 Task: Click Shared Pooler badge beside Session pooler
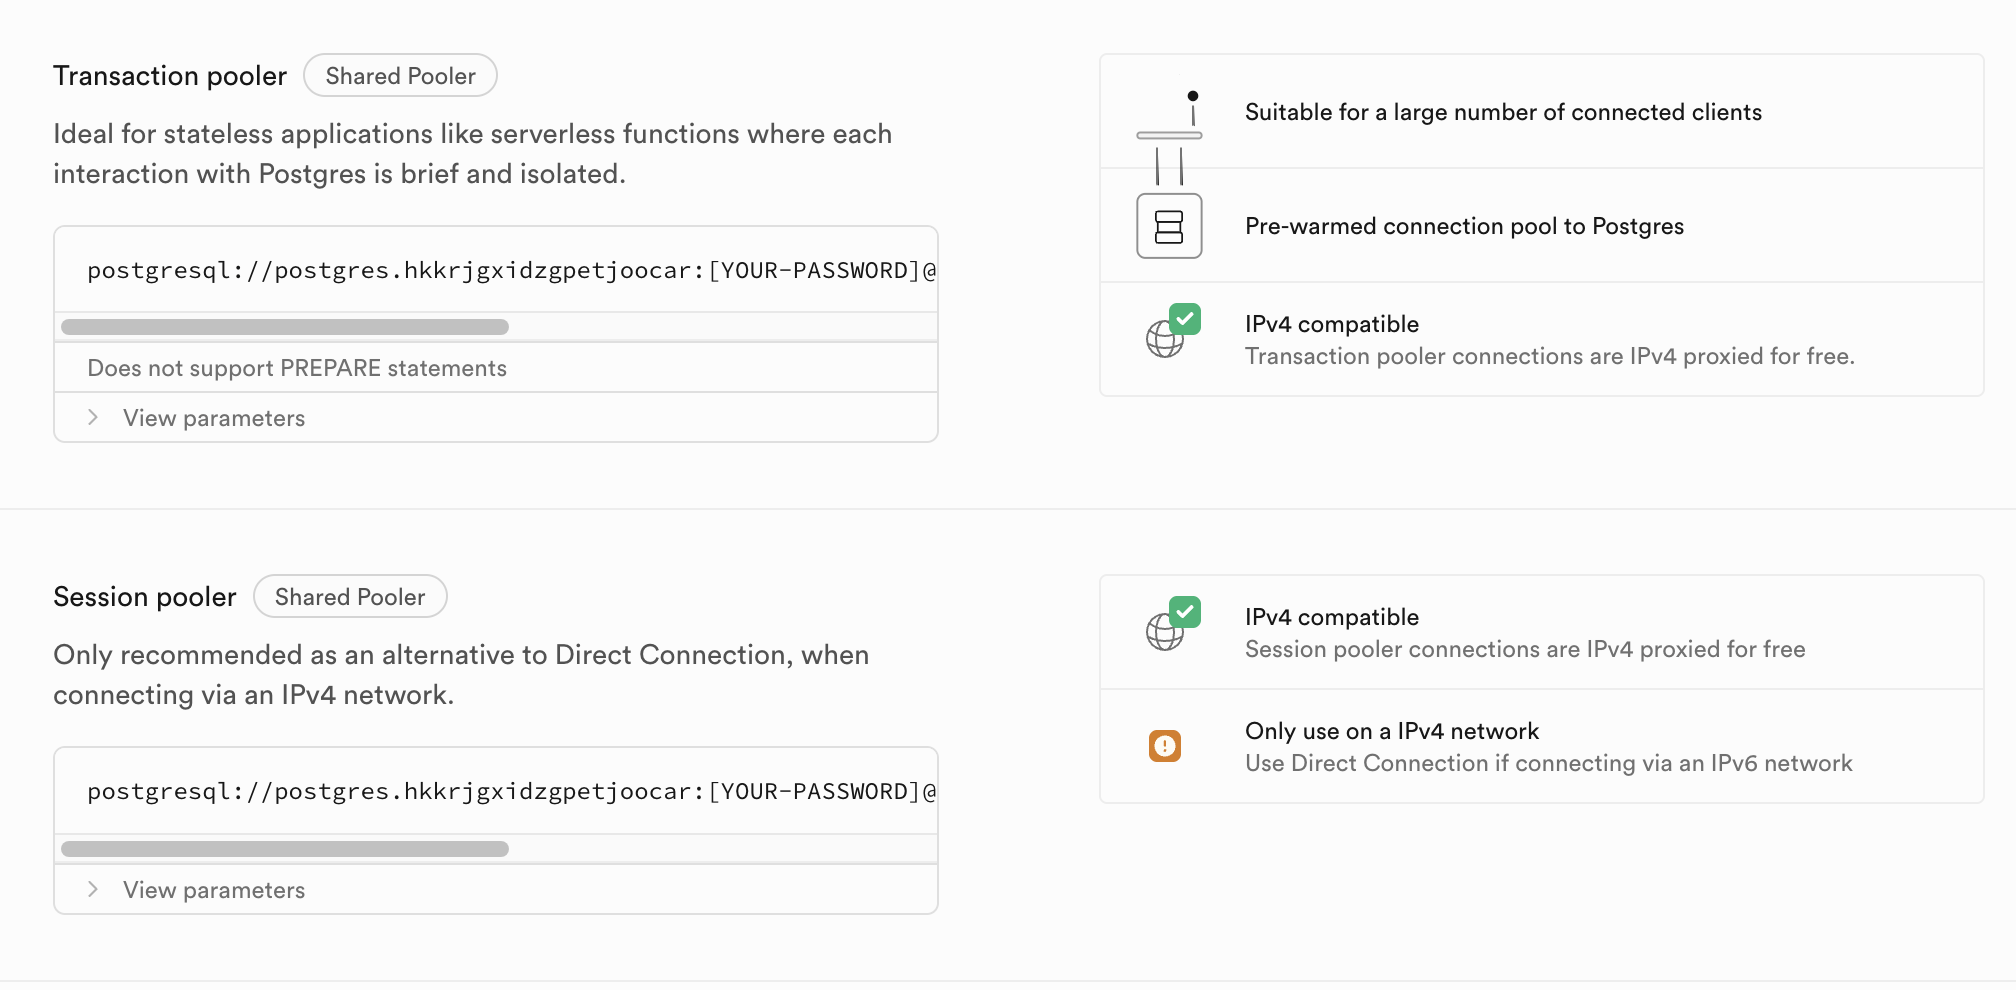(350, 597)
